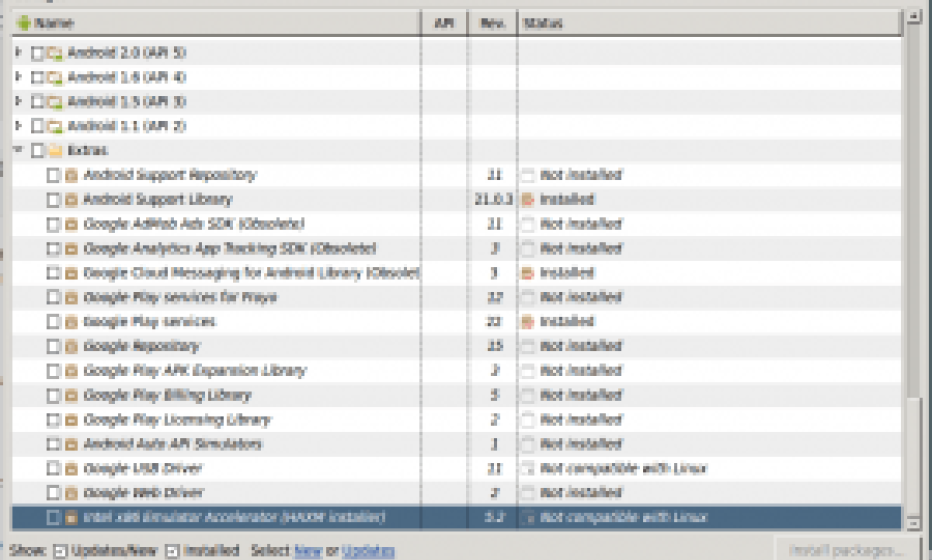Toggle the Updates/New filter checkbox
The image size is (932, 560).
click(x=59, y=551)
